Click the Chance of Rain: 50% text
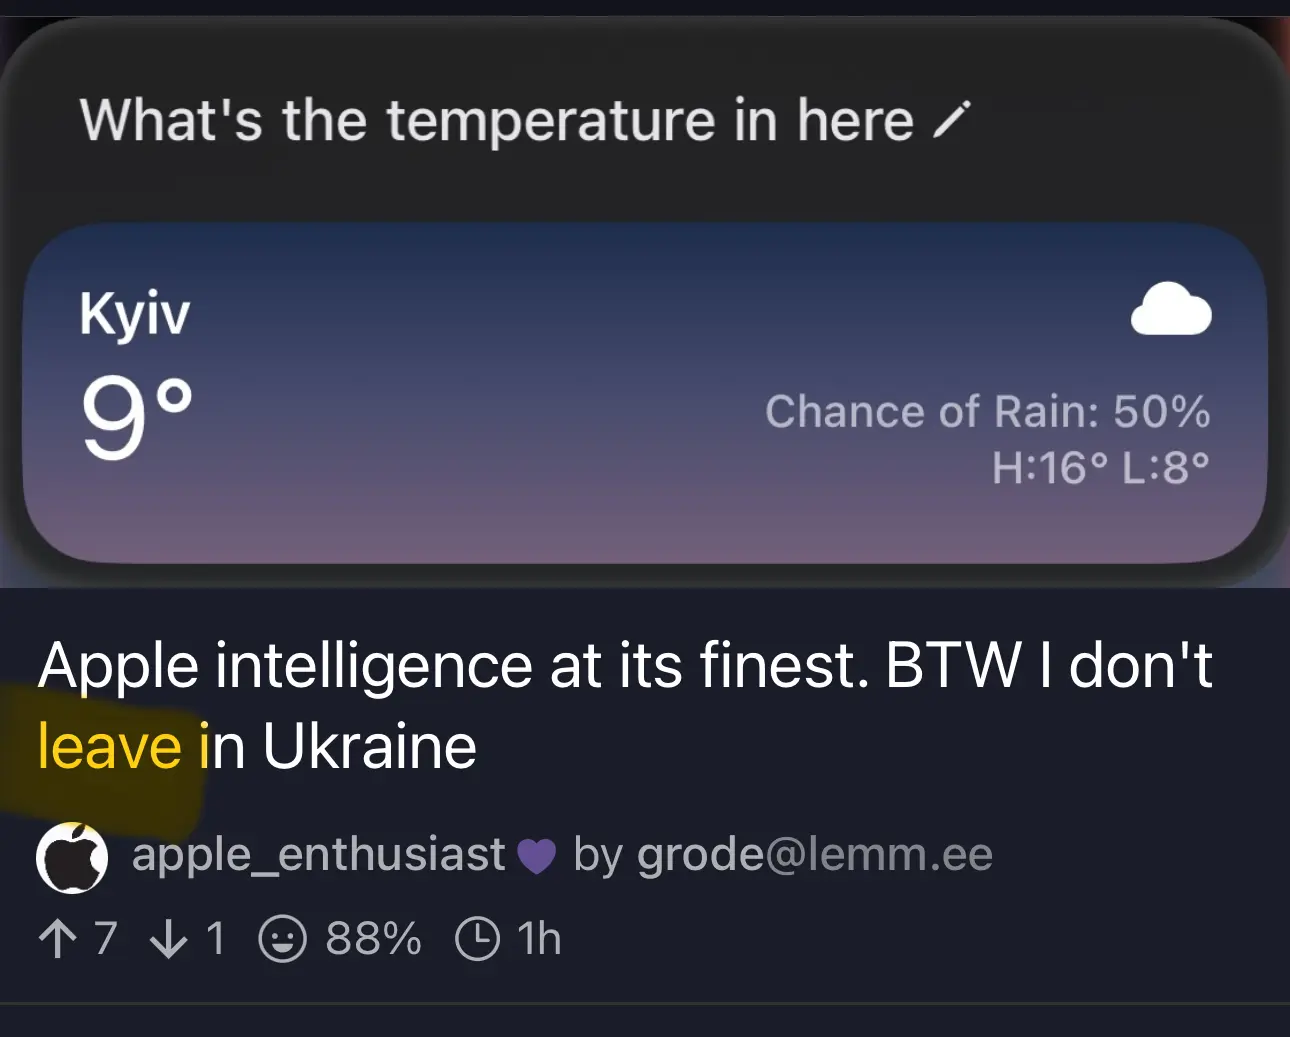This screenshot has width=1290, height=1037. [x=988, y=412]
